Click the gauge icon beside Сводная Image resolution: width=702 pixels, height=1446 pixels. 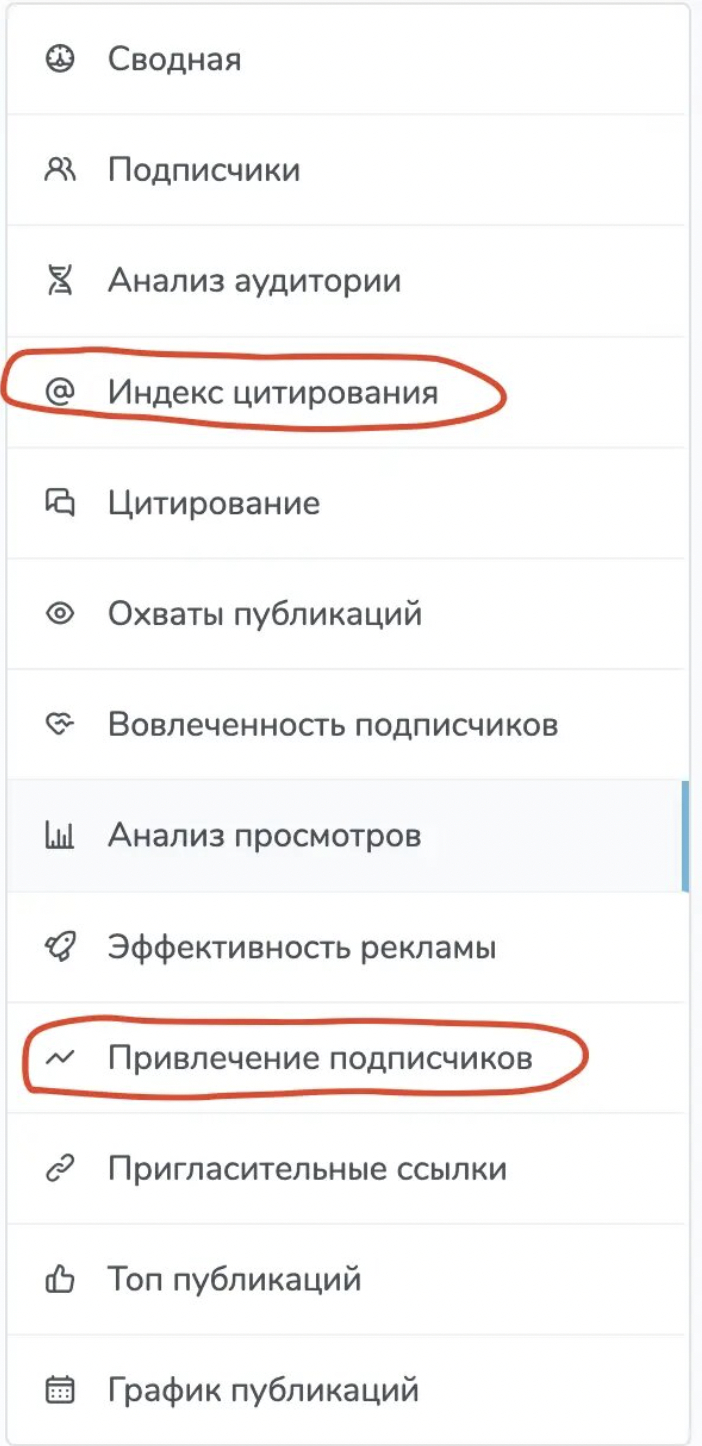point(61,59)
